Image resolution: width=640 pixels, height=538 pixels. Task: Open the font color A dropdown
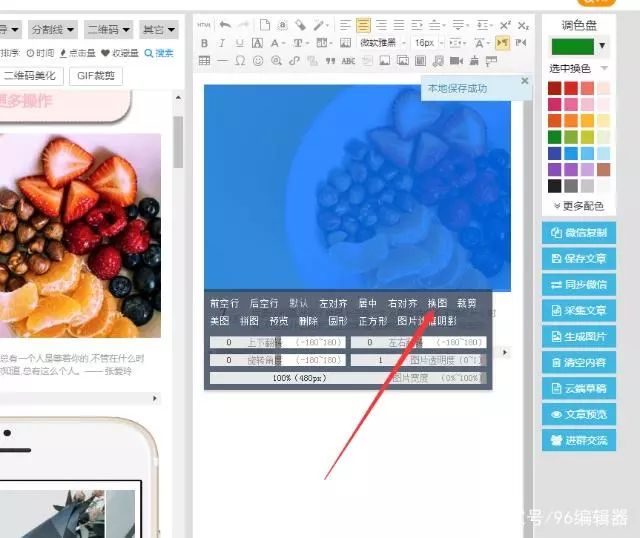click(x=278, y=43)
